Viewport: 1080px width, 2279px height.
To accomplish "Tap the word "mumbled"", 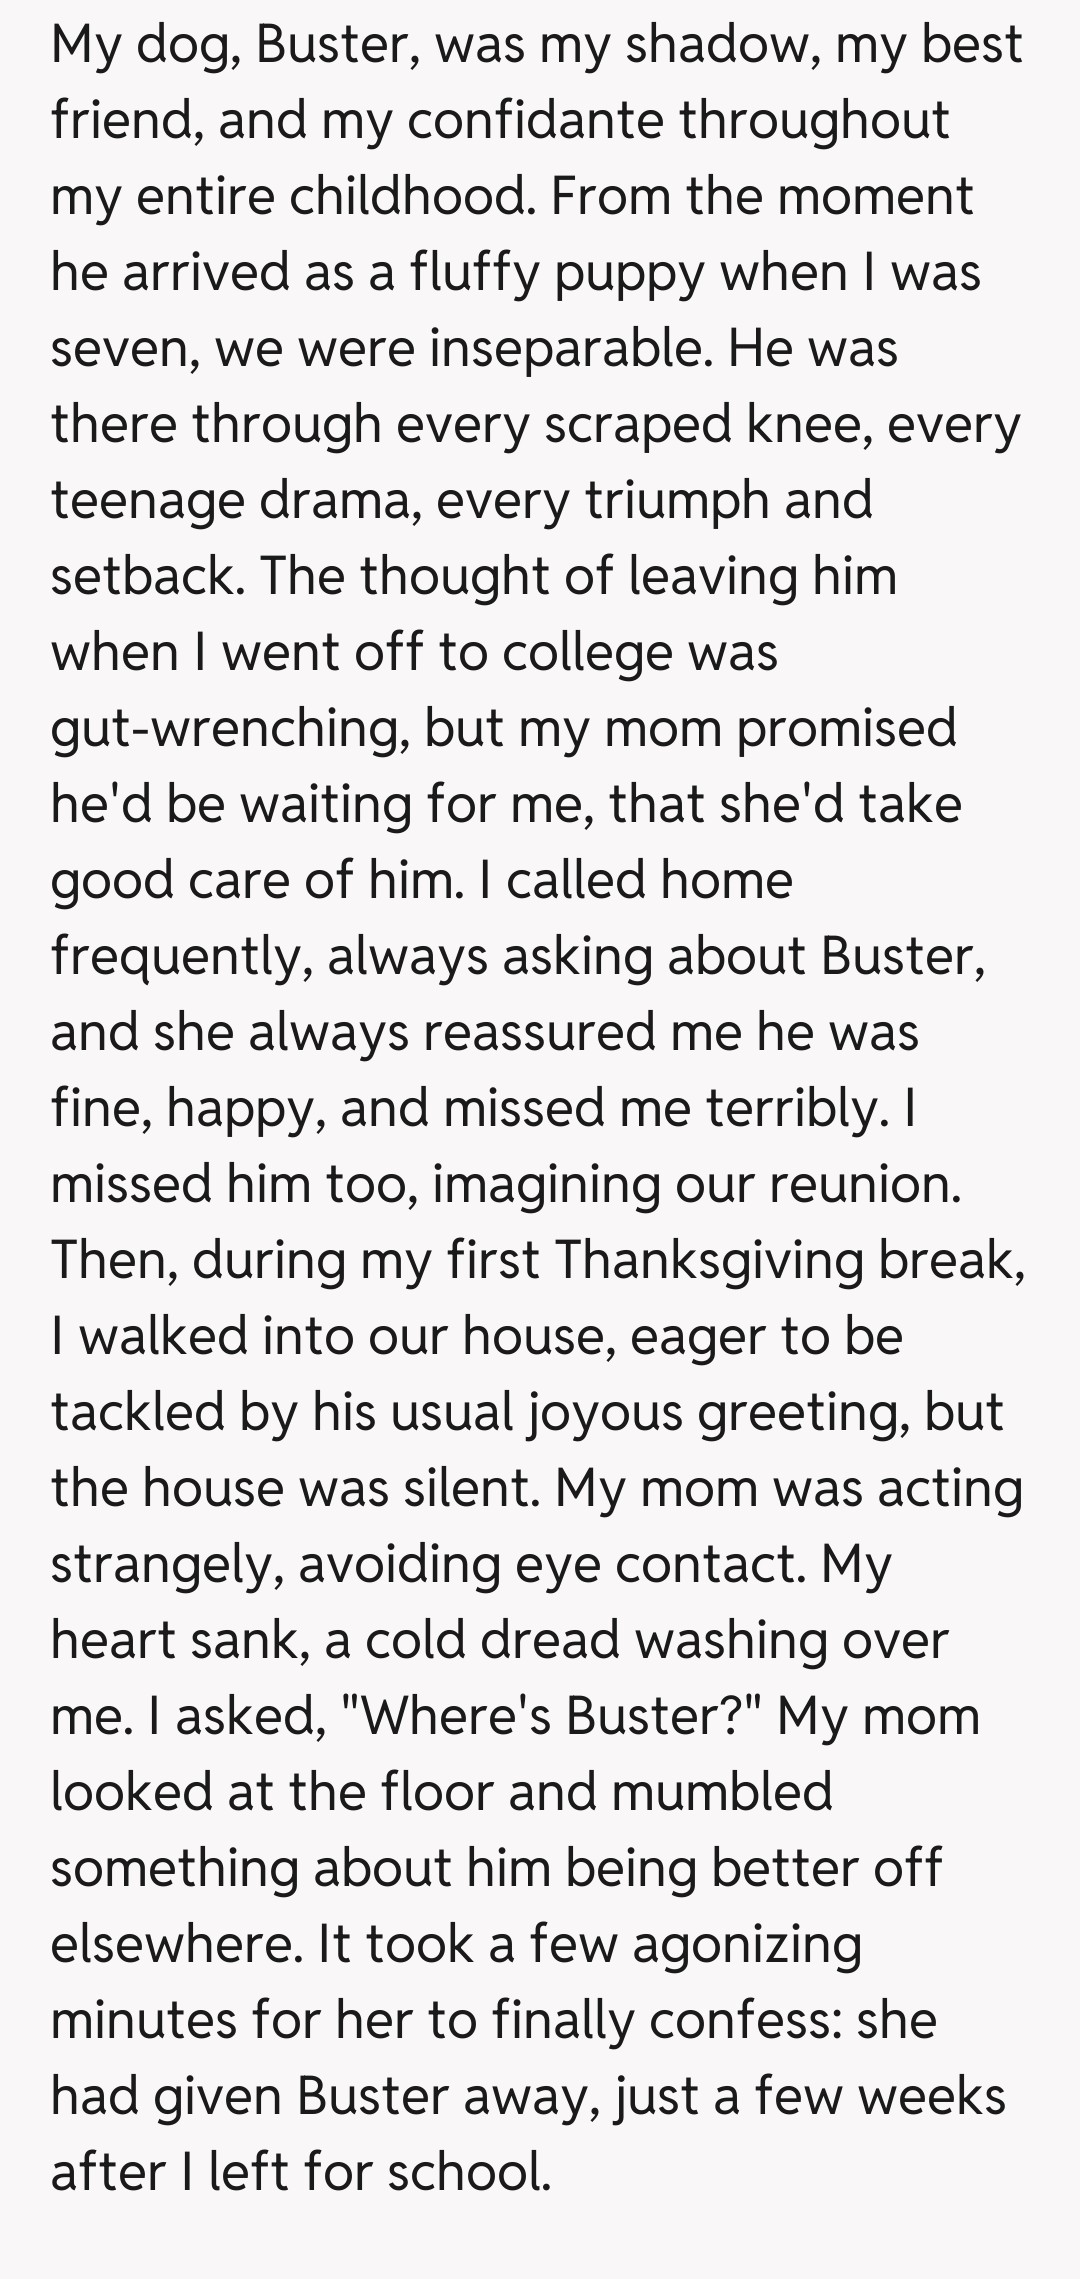I will [x=721, y=1792].
